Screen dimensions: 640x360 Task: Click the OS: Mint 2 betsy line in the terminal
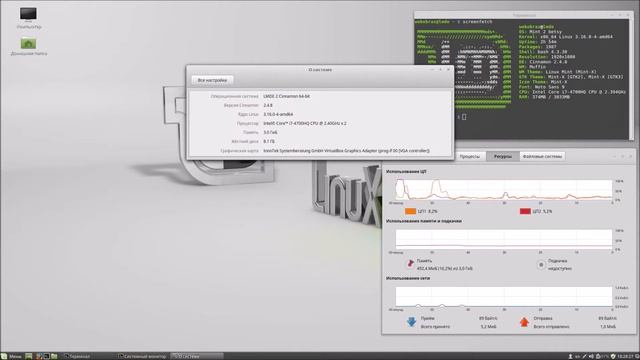pos(540,32)
